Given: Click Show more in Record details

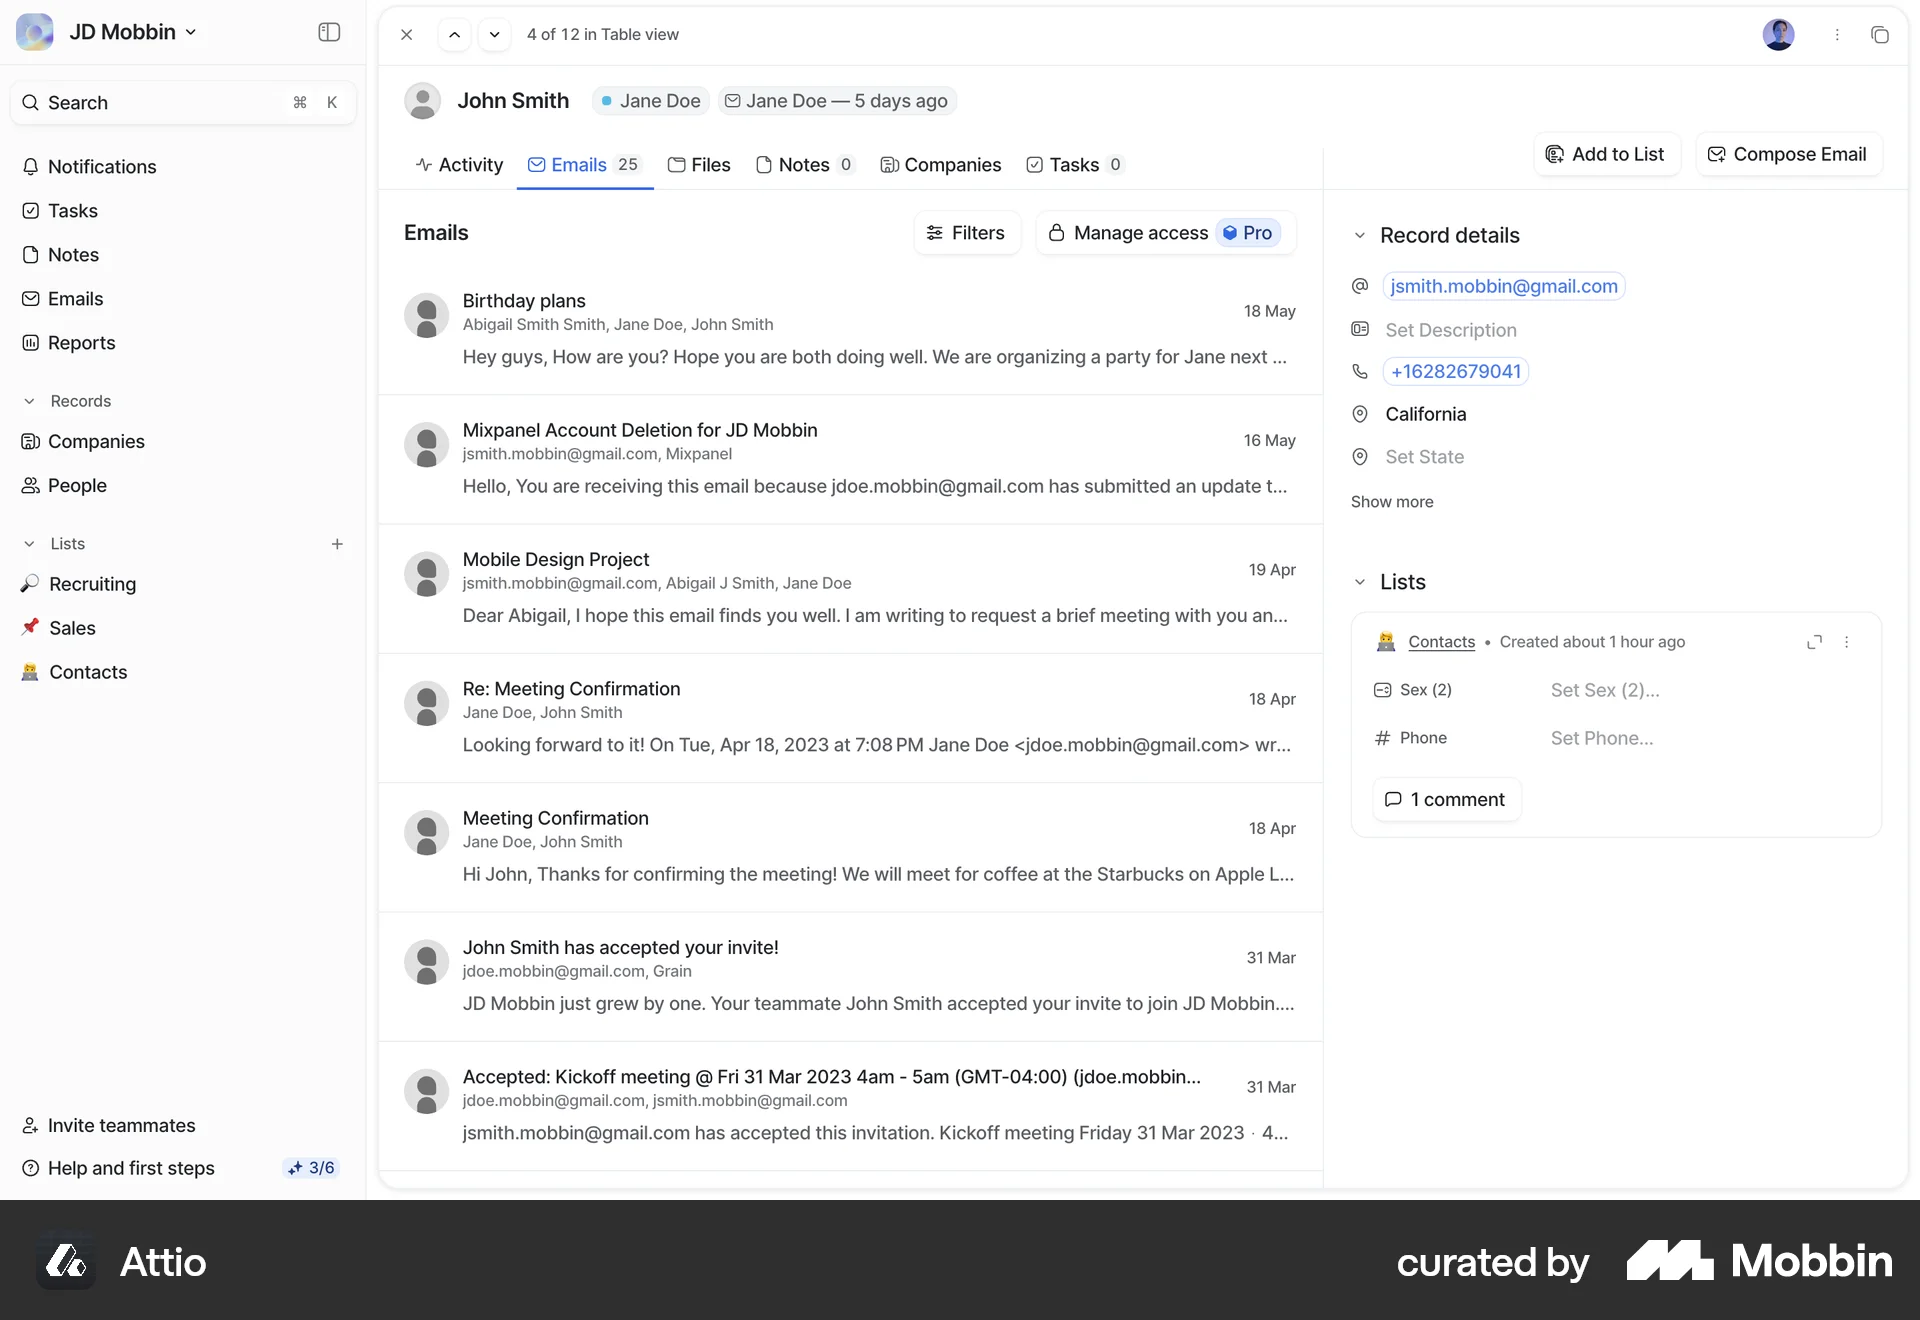Looking at the screenshot, I should pos(1392,502).
